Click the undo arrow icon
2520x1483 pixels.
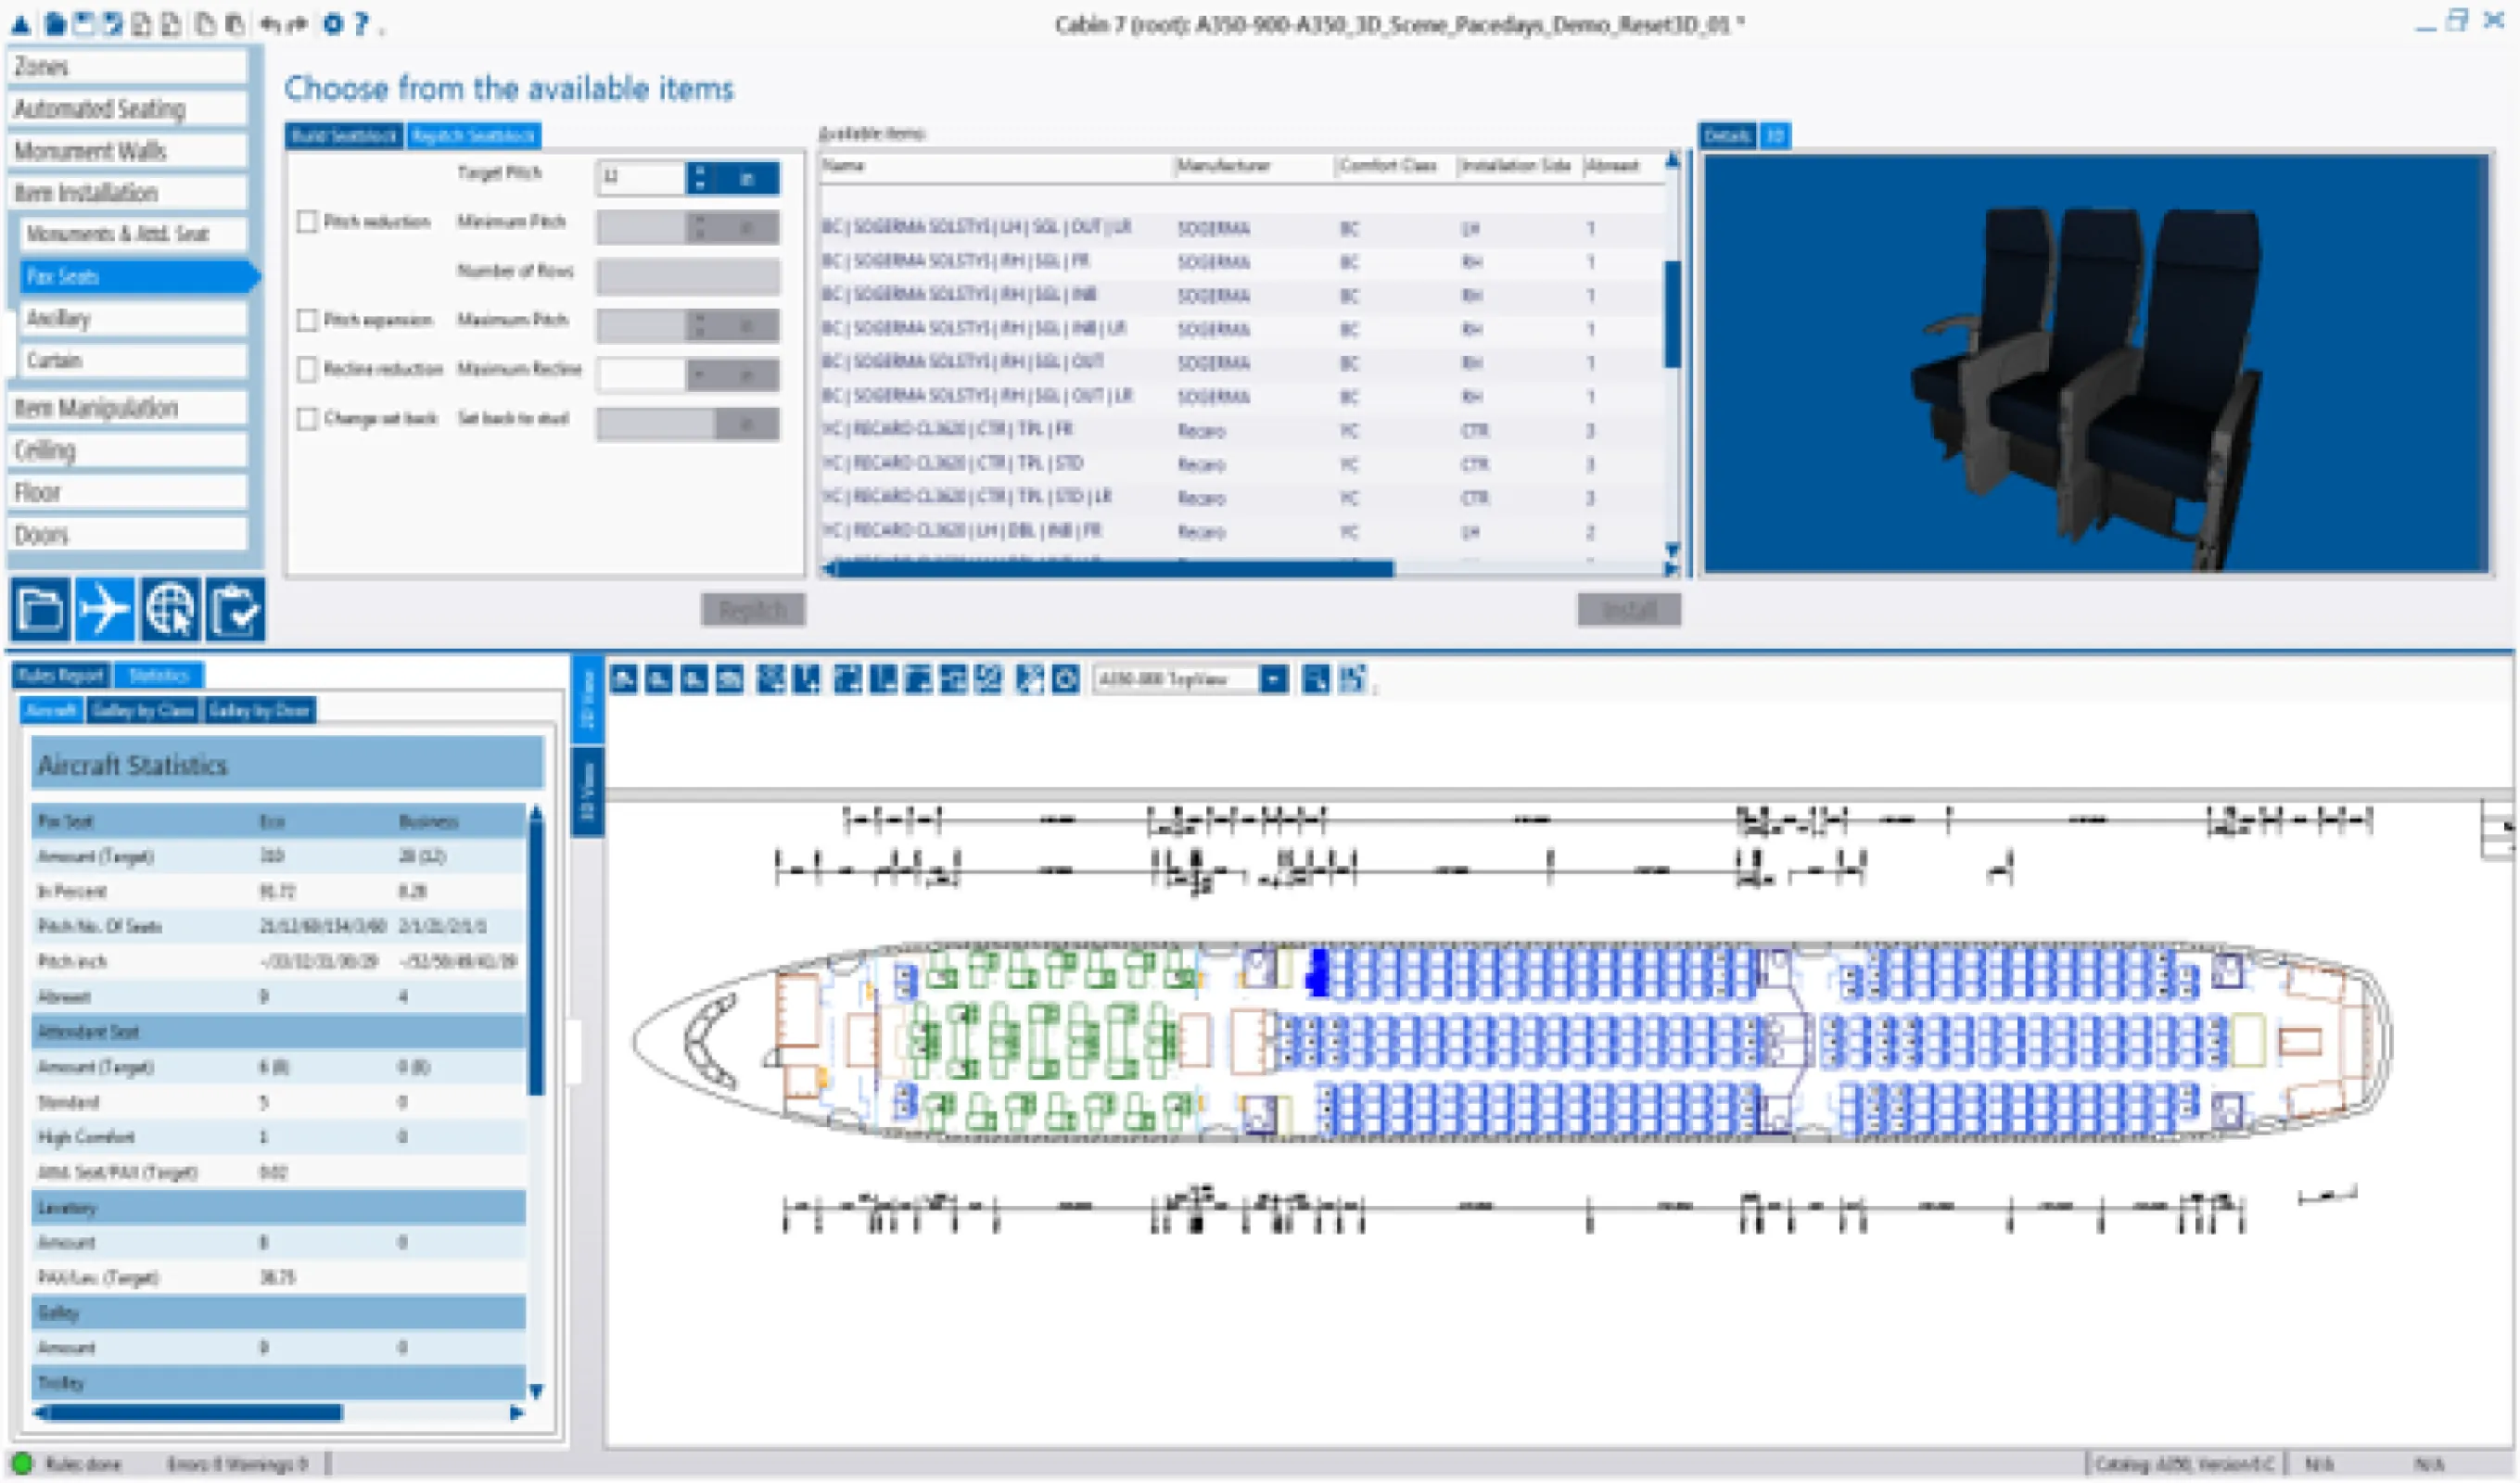269,24
